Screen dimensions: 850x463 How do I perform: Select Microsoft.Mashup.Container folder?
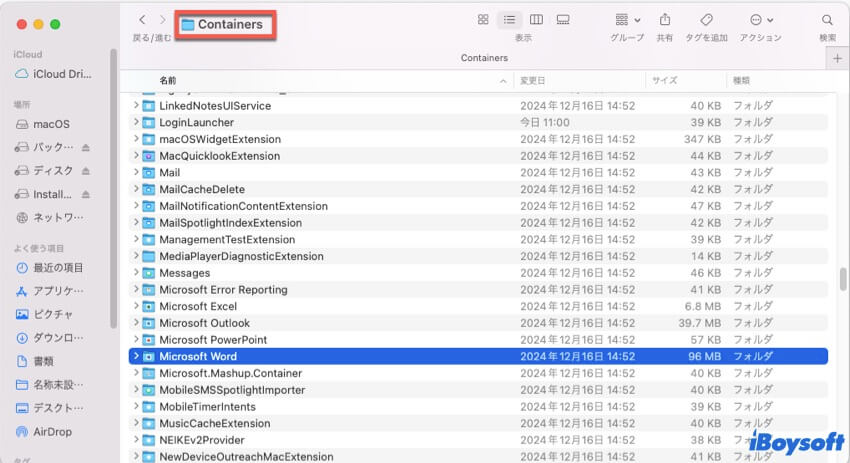[x=478, y=373]
